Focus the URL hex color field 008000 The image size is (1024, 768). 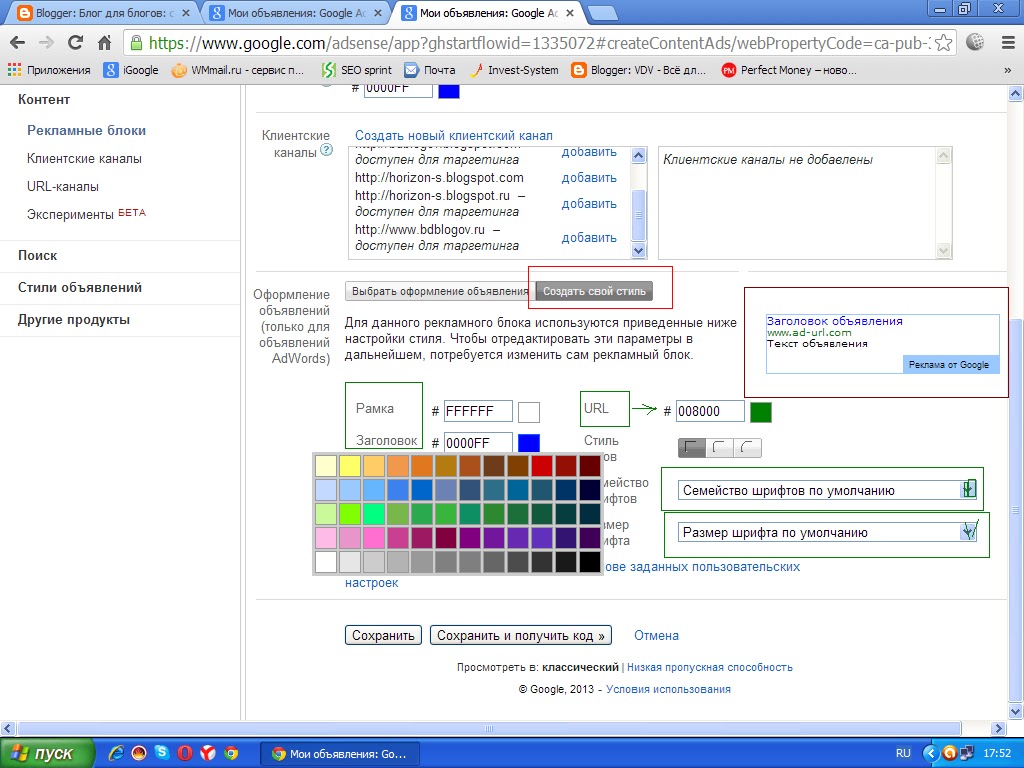point(710,411)
